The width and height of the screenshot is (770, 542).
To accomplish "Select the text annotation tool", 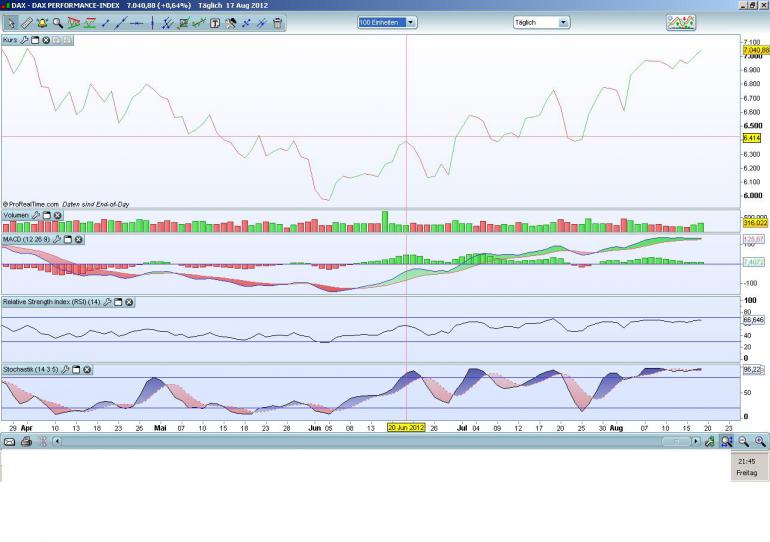I will pyautogui.click(x=214, y=22).
